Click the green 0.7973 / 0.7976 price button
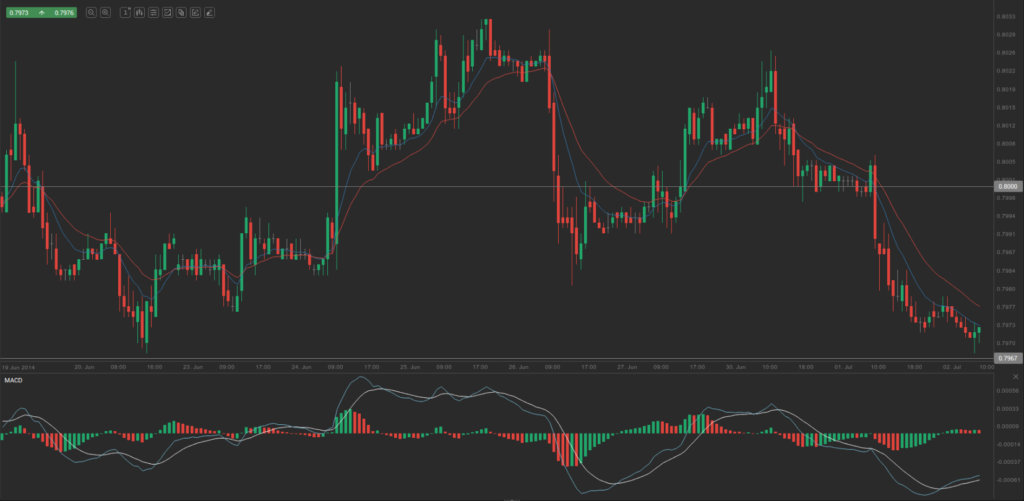Screen dimensions: 1024x501 [x=40, y=13]
